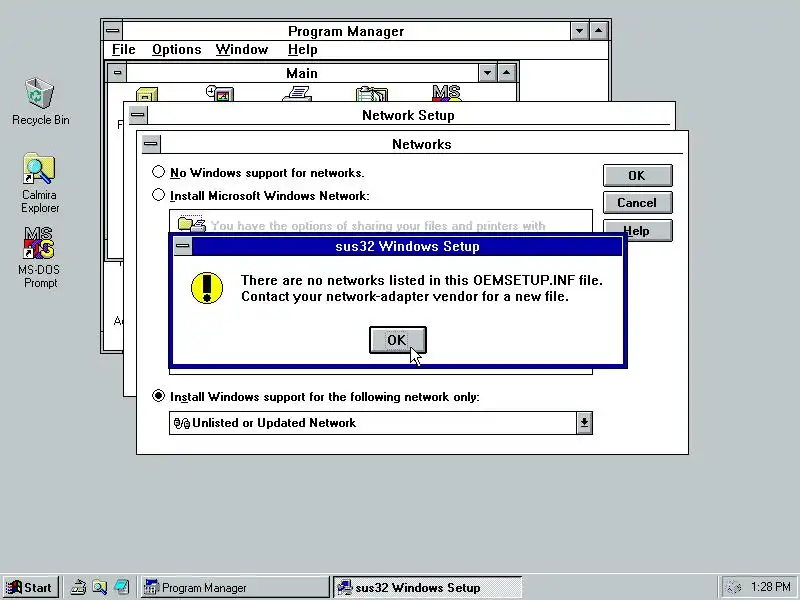800x600 pixels.
Task: Expand the Unlisted or Updated Network dropdown arrow
Action: click(584, 423)
